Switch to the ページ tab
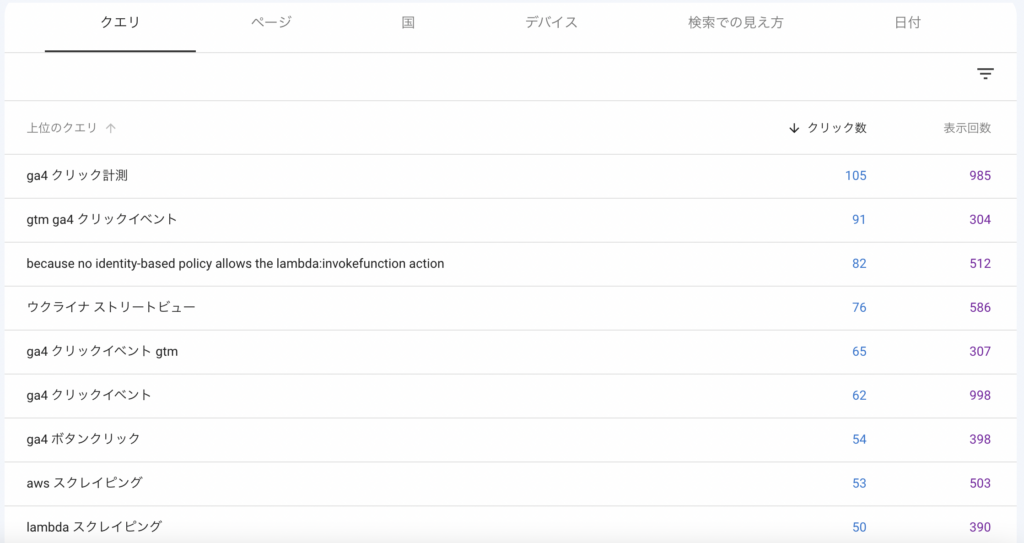 [271, 22]
